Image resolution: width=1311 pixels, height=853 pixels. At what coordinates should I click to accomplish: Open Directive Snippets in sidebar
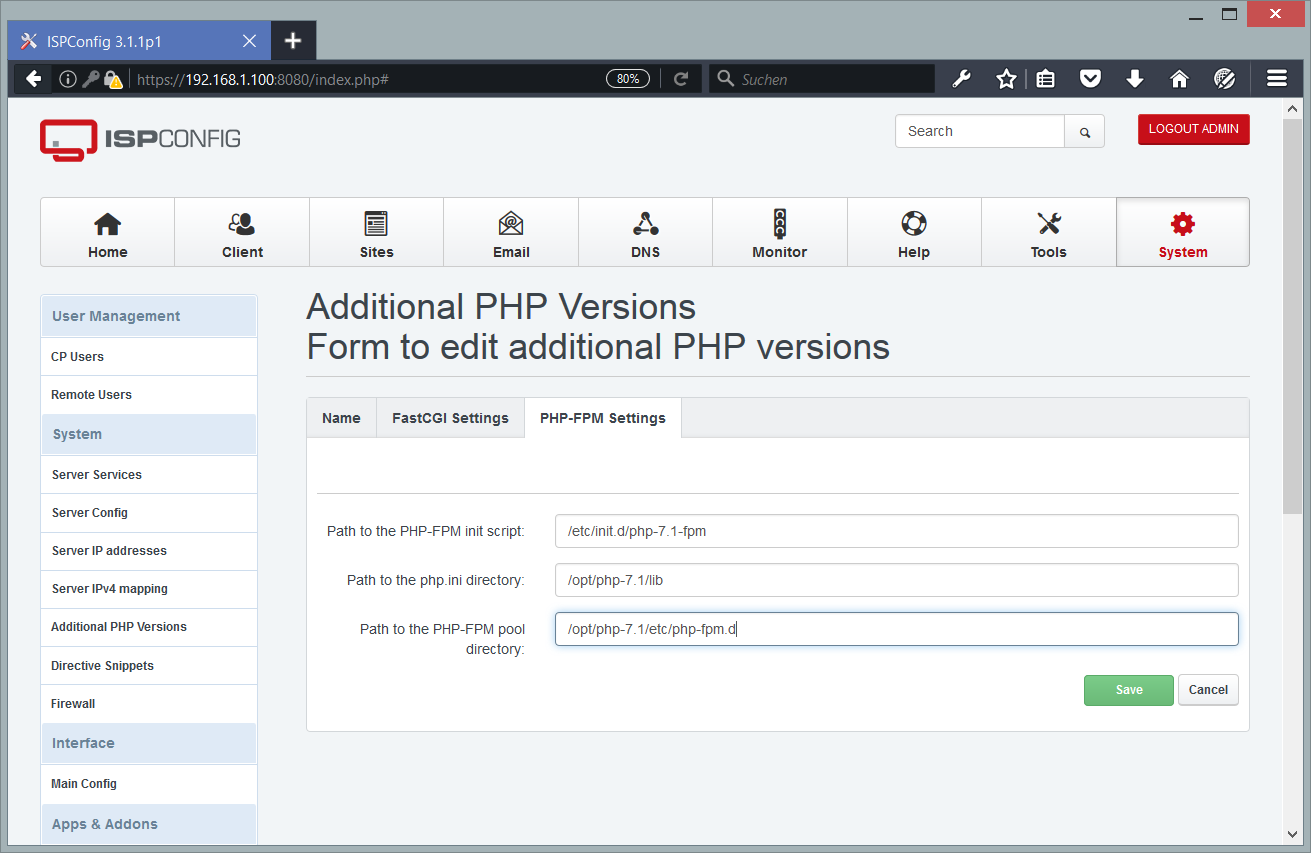[x=149, y=666]
